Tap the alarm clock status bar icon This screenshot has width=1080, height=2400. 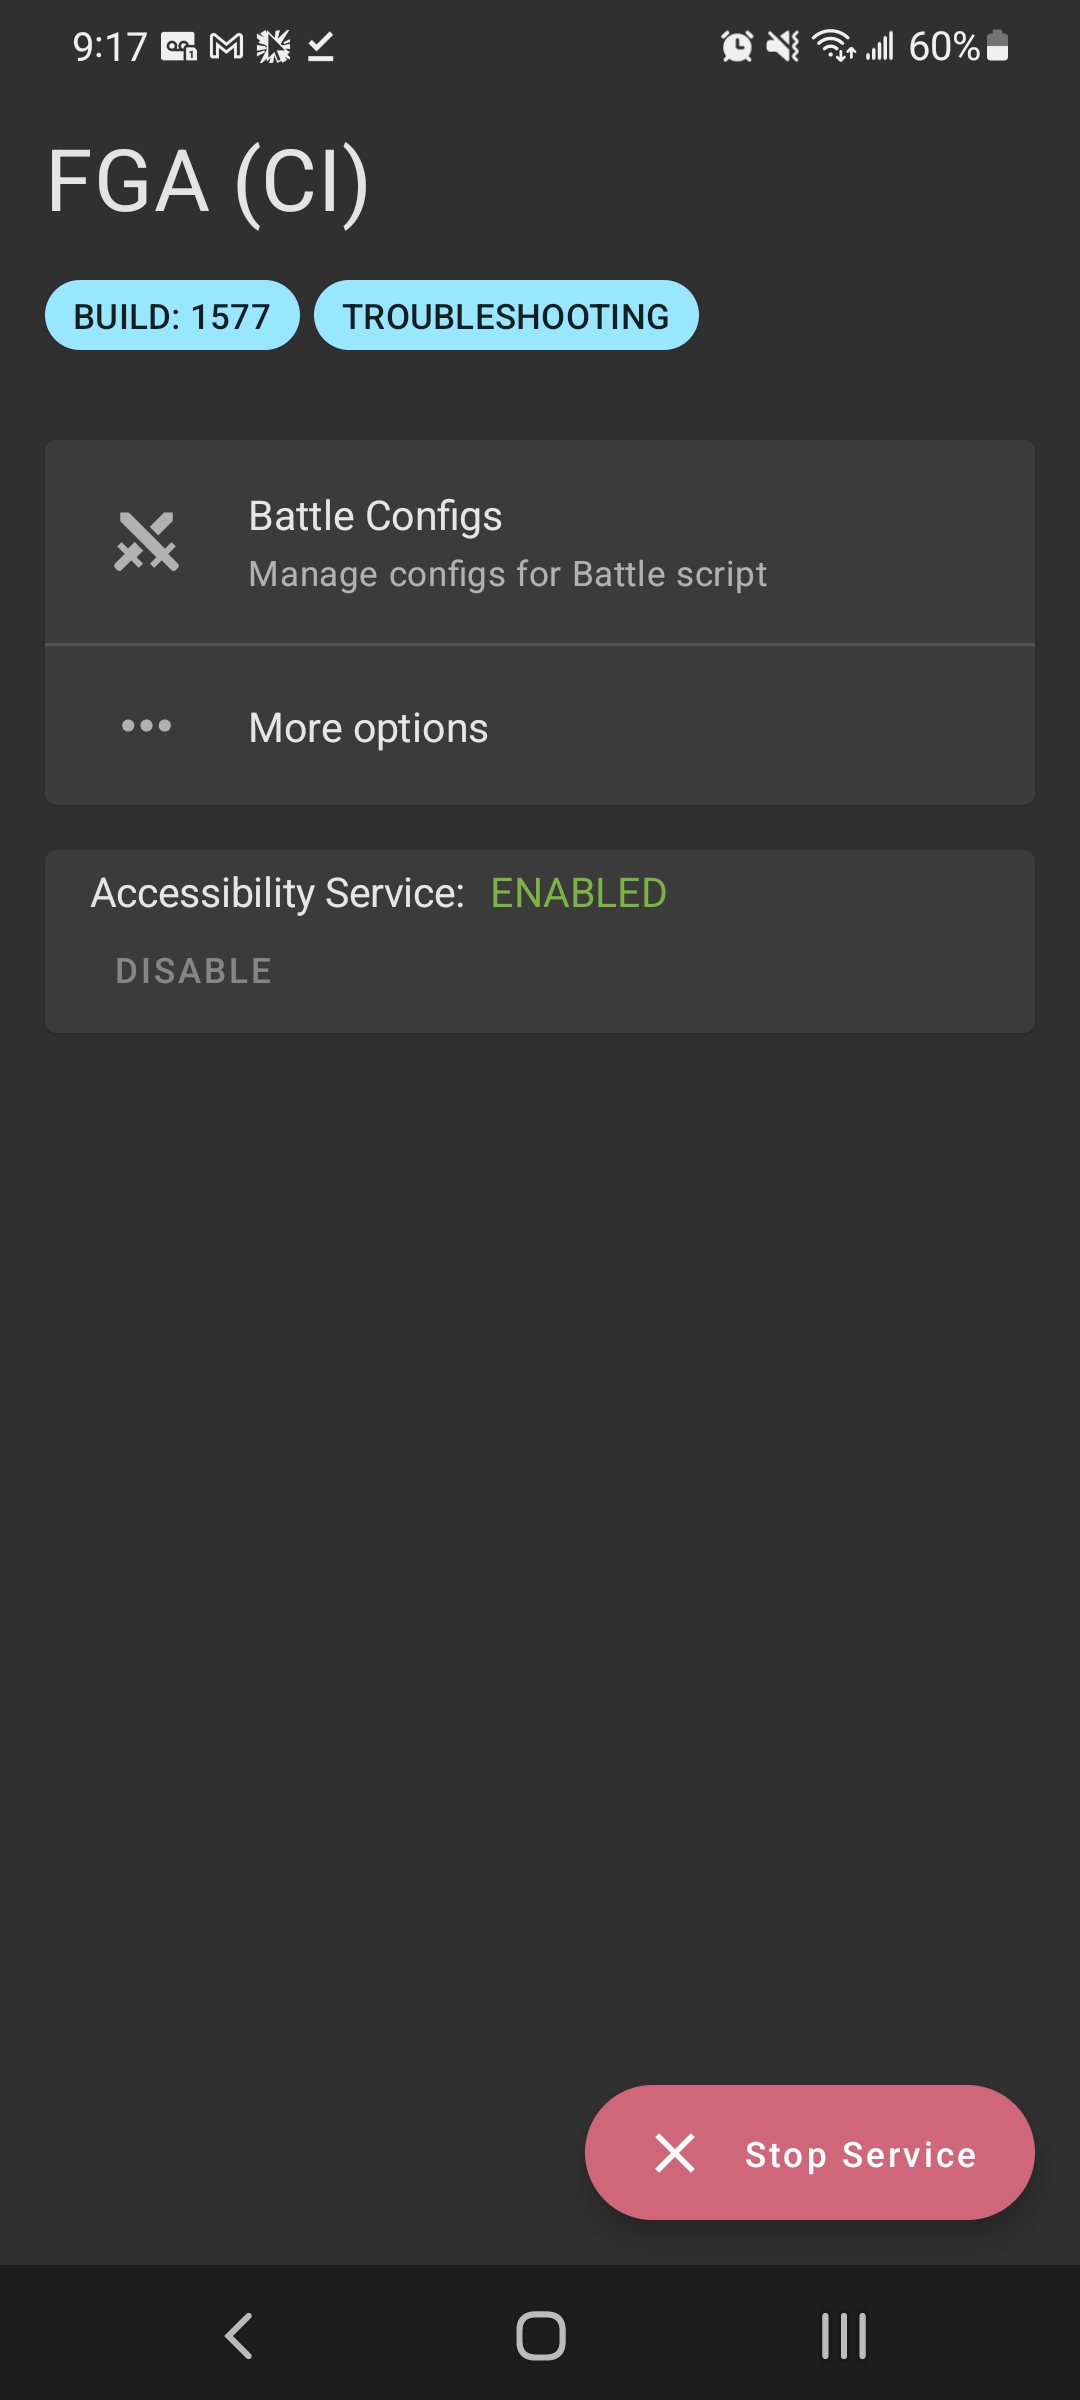pyautogui.click(x=736, y=47)
